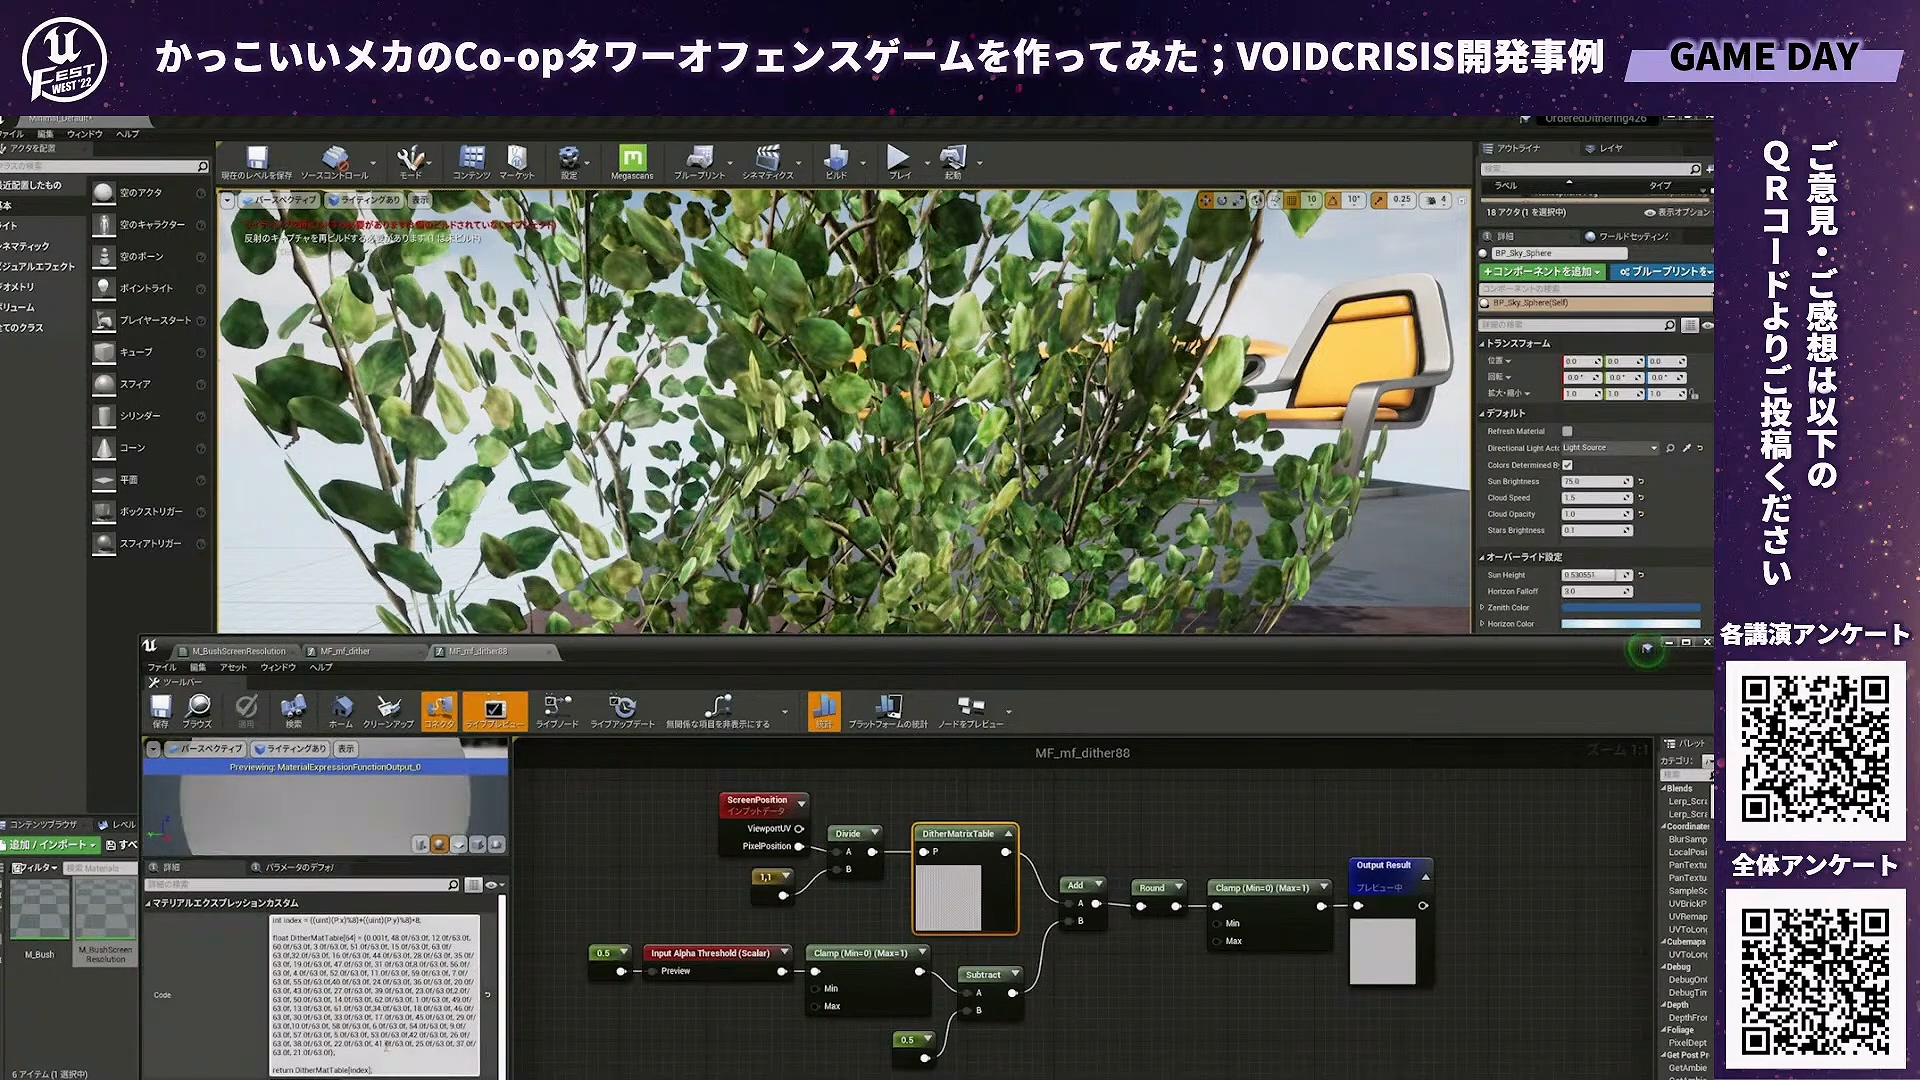
Task: Open the Directional Light Actor dropdown
Action: (x=1610, y=448)
